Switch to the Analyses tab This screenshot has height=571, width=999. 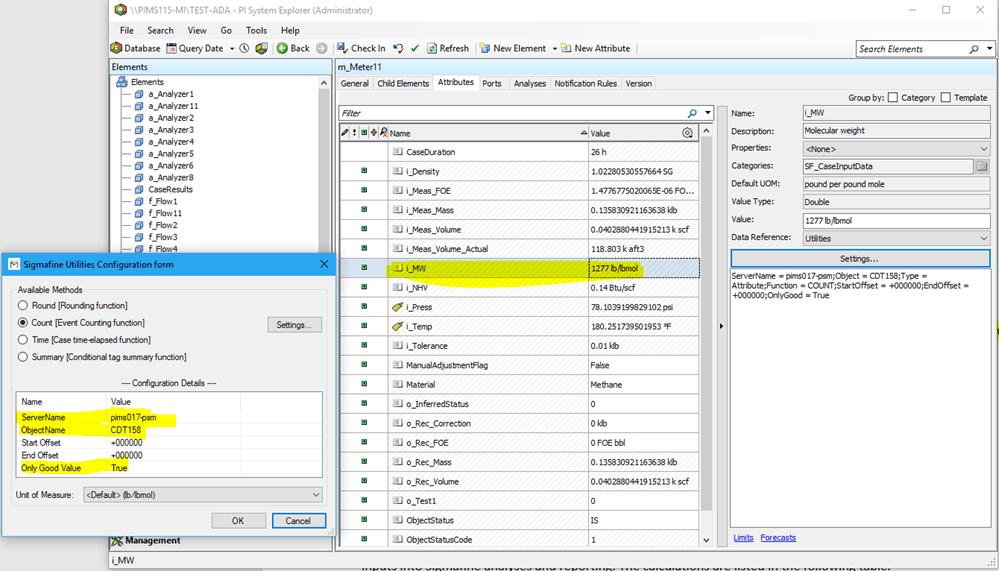pos(529,84)
